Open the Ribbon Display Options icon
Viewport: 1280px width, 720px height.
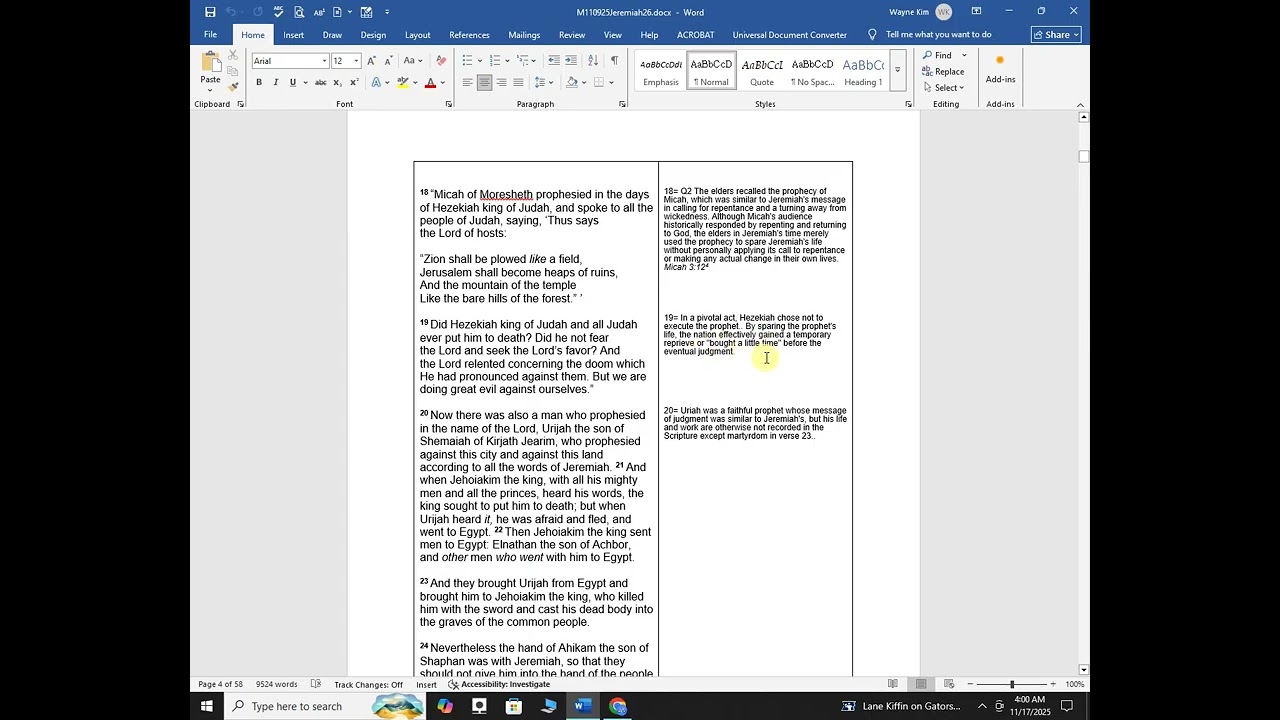click(x=976, y=12)
